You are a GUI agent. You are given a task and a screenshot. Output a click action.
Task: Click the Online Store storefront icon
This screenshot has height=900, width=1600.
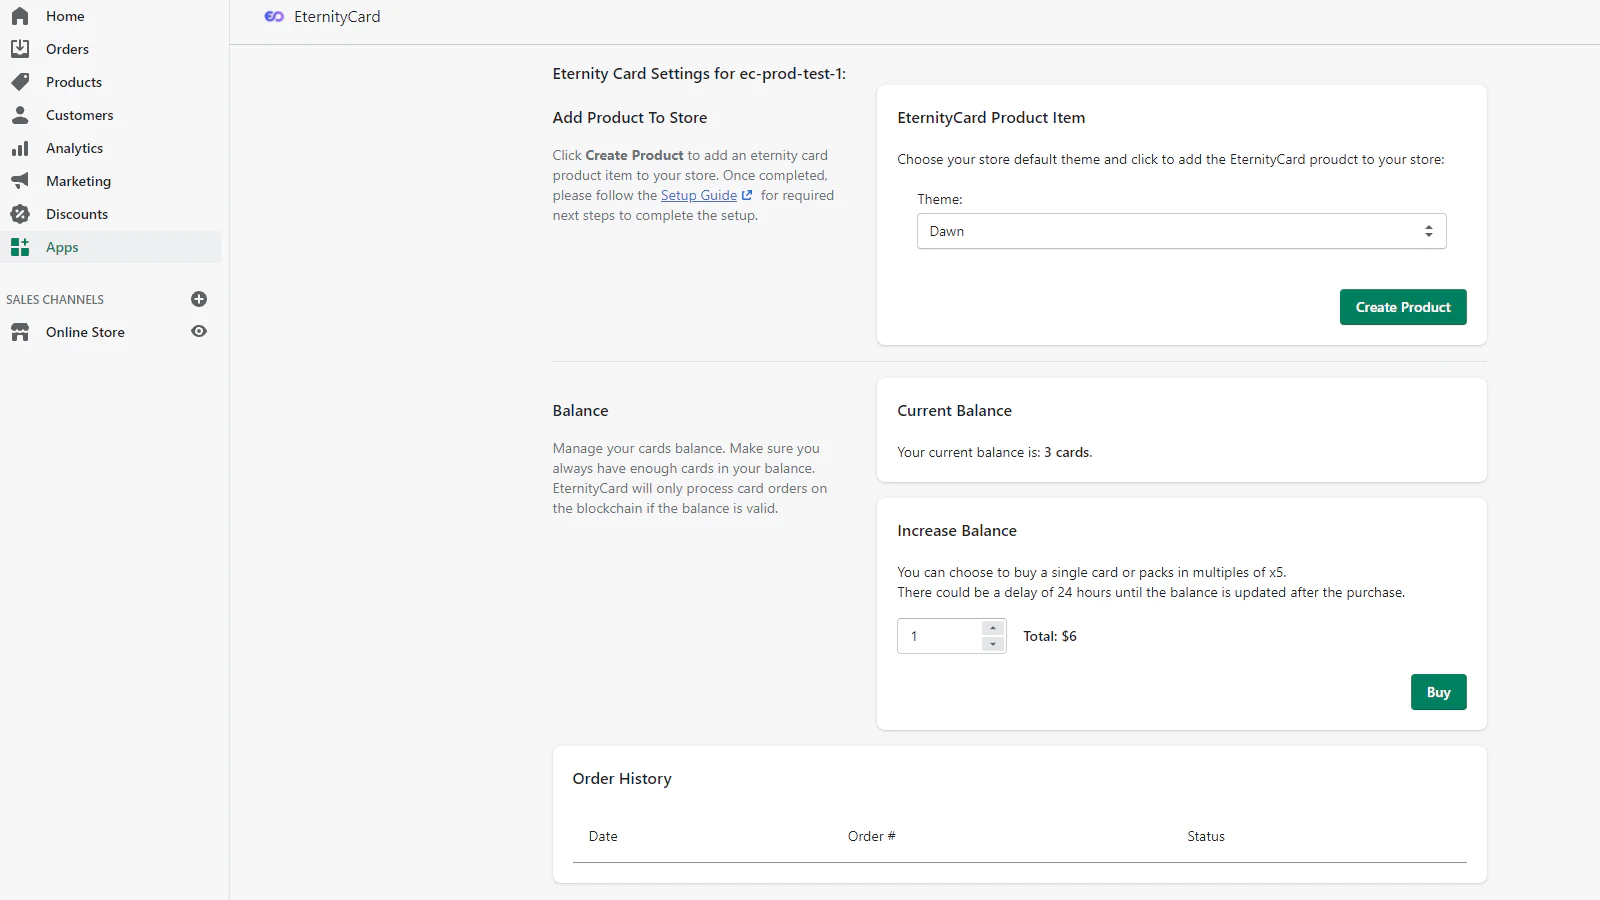(20, 332)
